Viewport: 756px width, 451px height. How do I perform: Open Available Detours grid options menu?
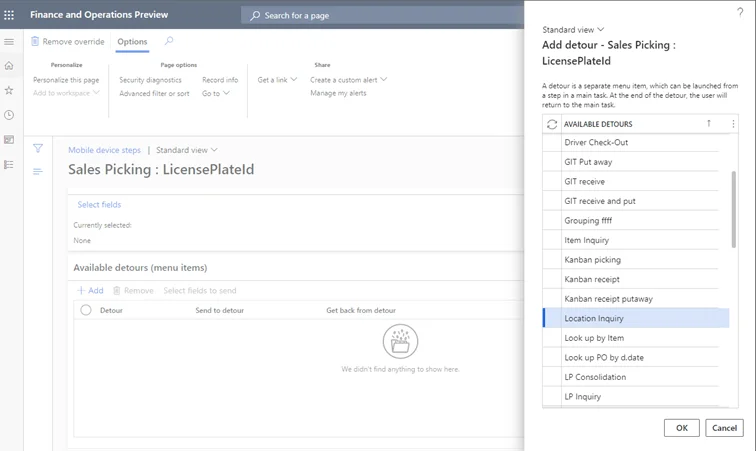coord(733,124)
